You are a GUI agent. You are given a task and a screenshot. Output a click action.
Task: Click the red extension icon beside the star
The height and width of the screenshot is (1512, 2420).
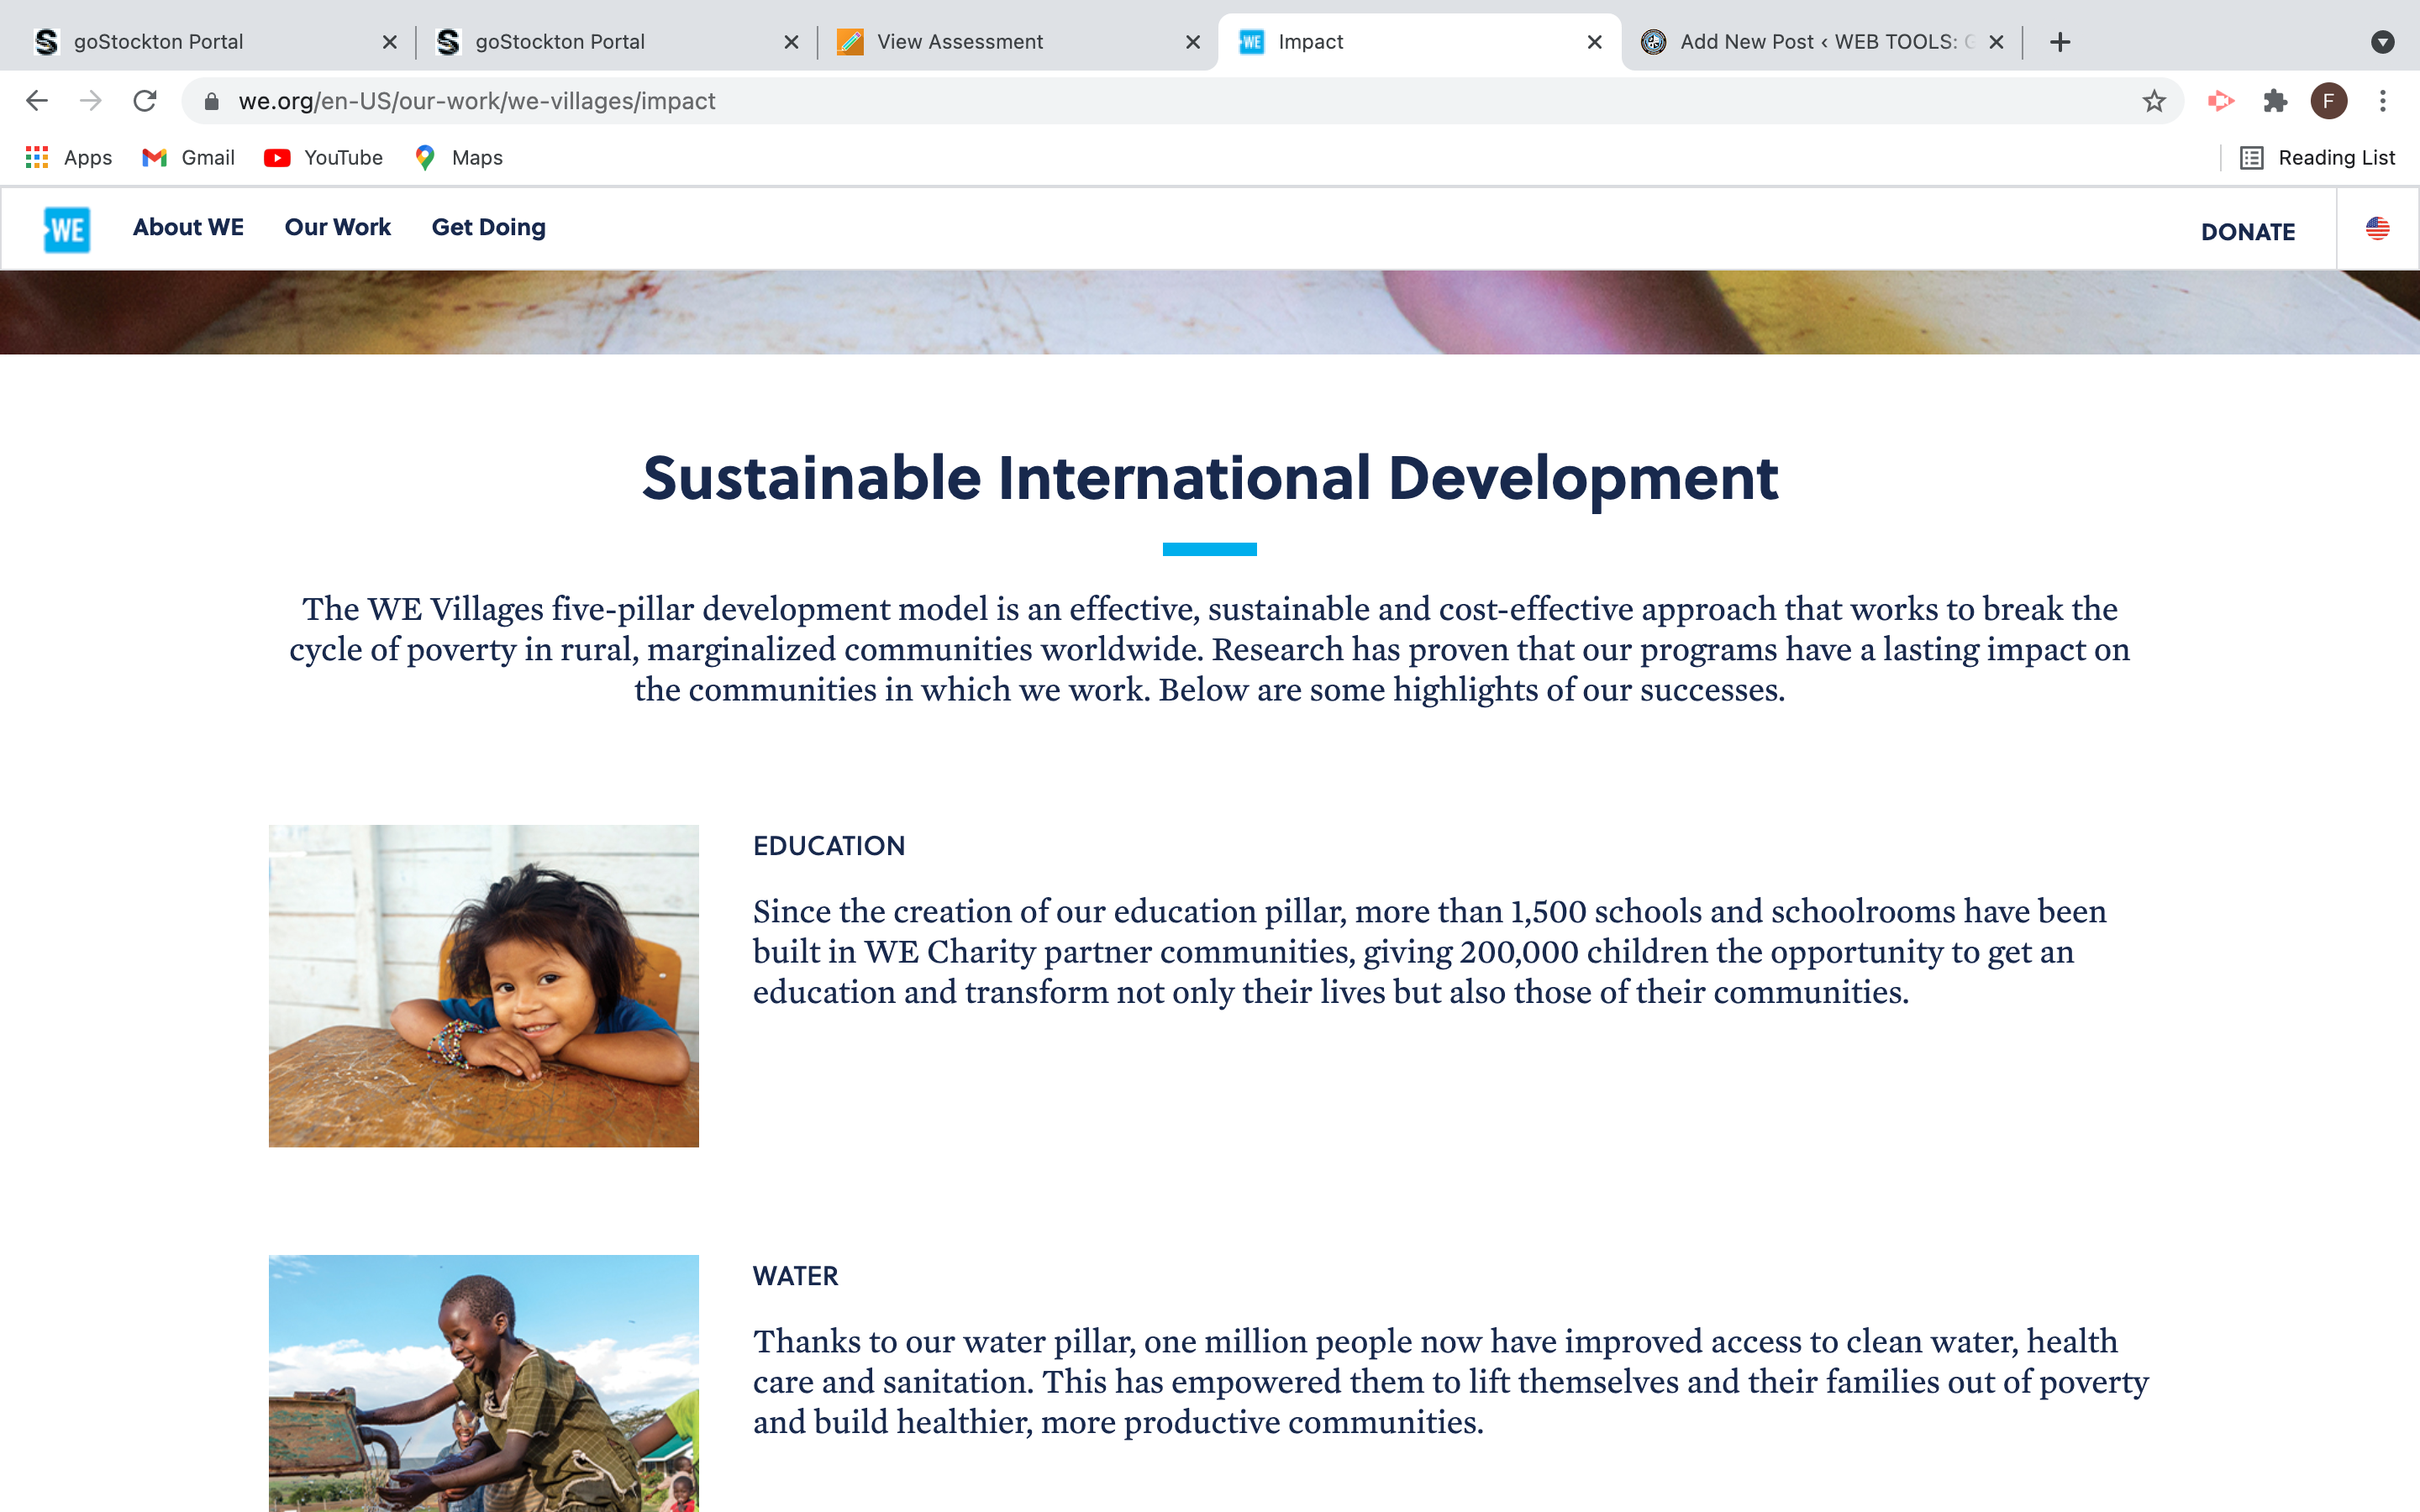(2221, 101)
